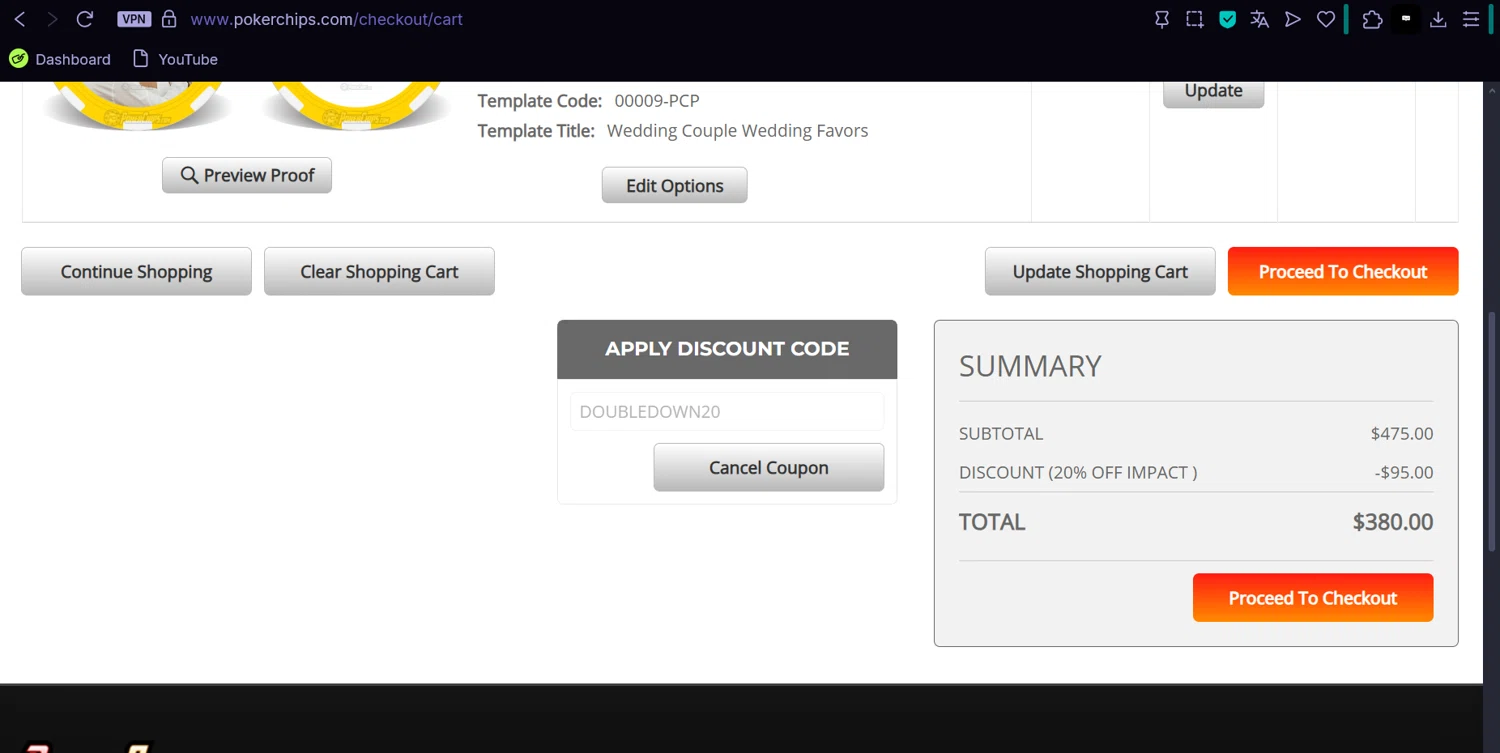The height and width of the screenshot is (753, 1500).
Task: Click the pin icon in browser toolbar
Action: click(x=1162, y=19)
